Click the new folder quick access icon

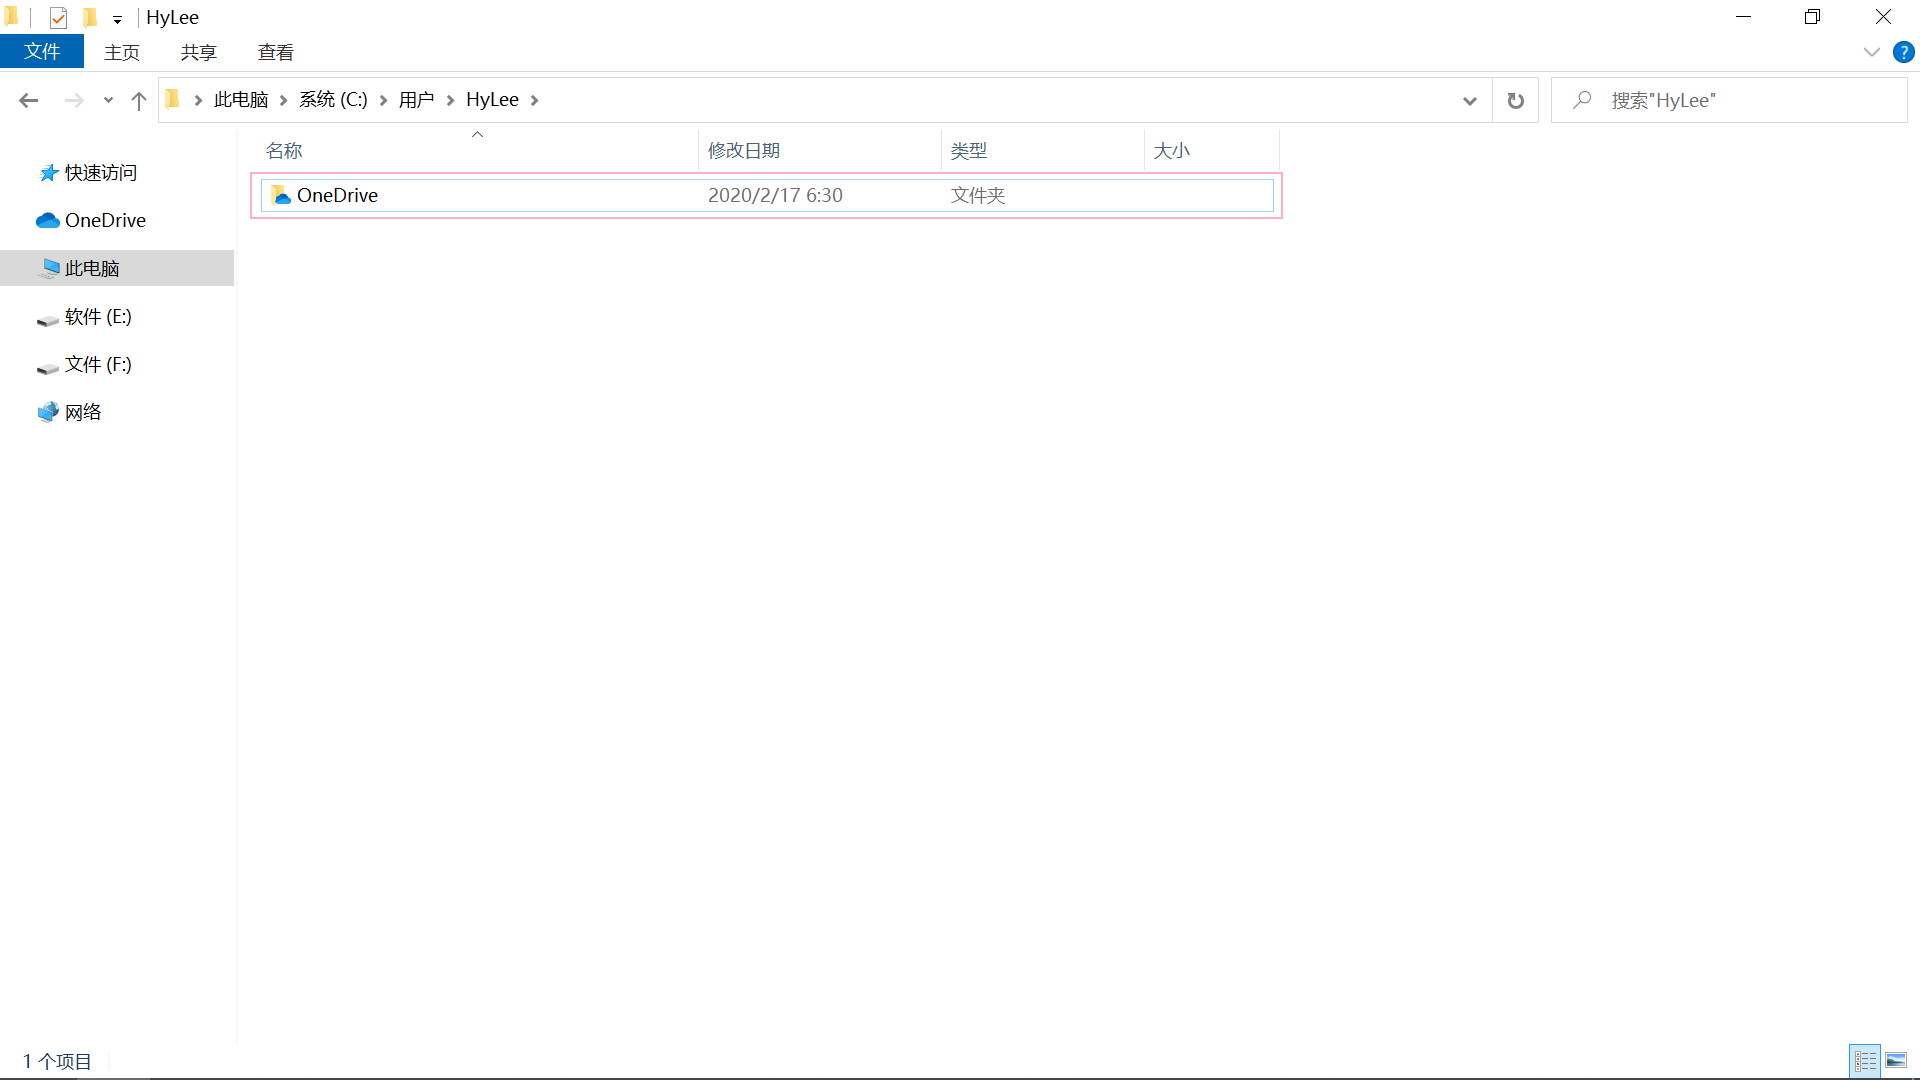[x=90, y=17]
